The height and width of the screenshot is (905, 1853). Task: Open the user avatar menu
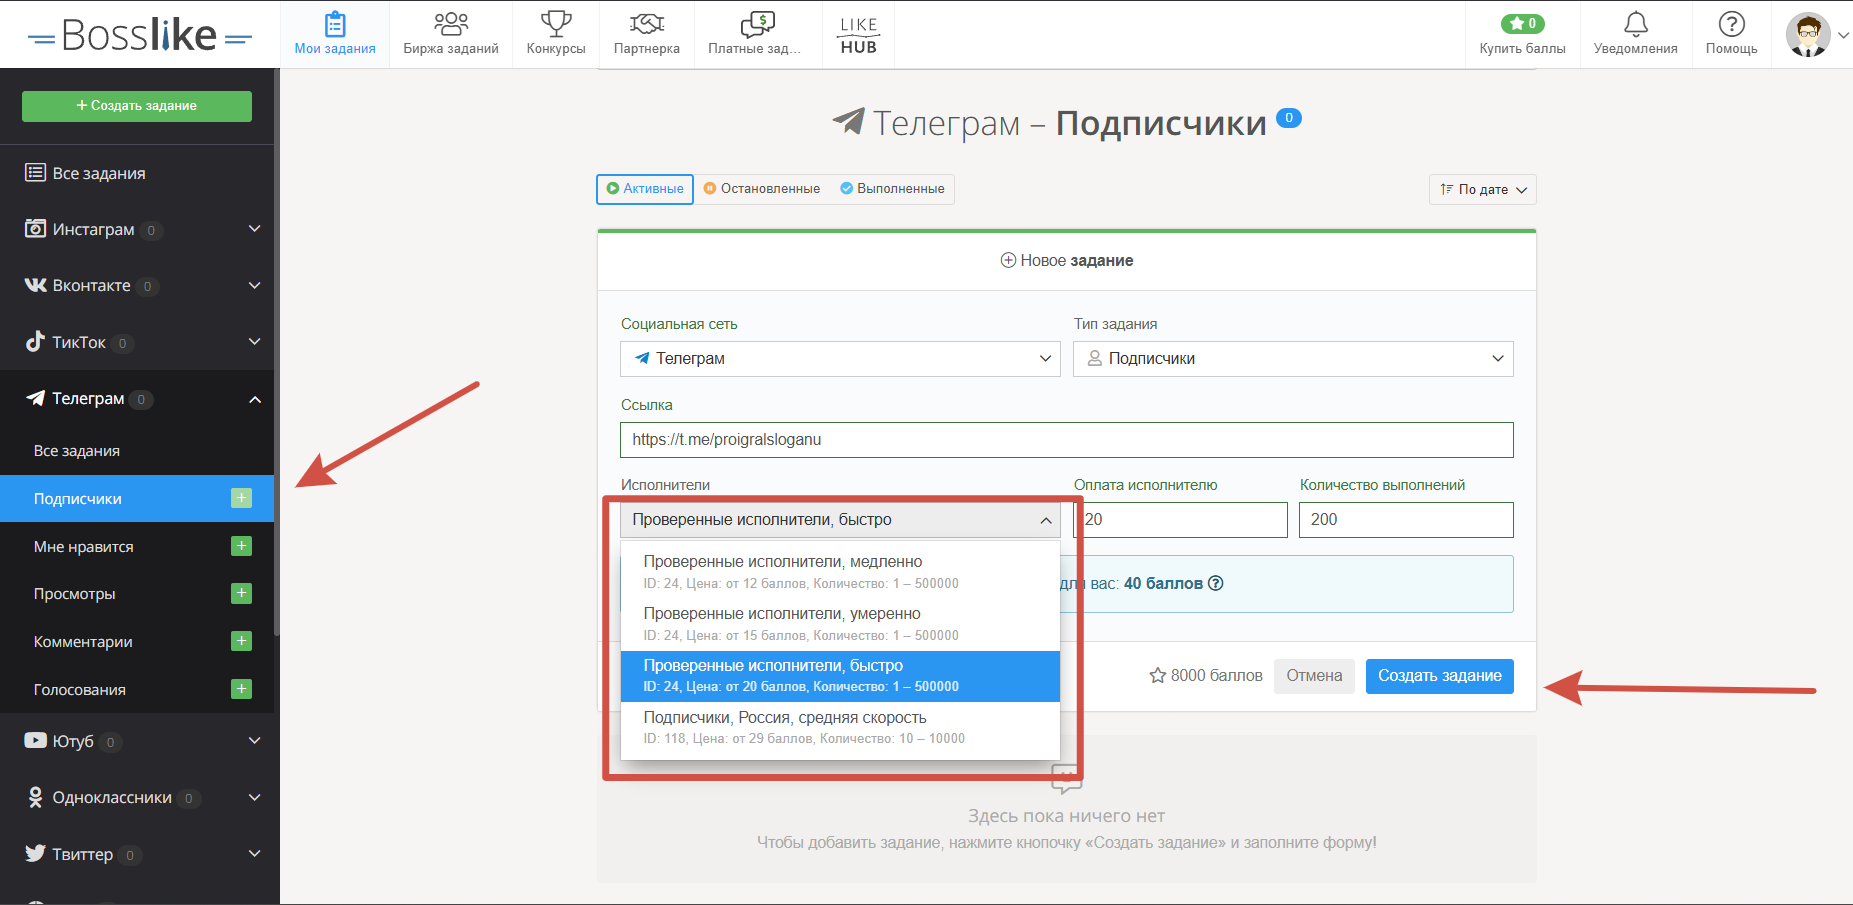[x=1816, y=35]
